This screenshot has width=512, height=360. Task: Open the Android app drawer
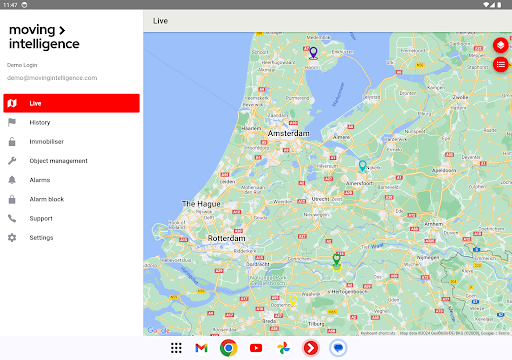176,348
